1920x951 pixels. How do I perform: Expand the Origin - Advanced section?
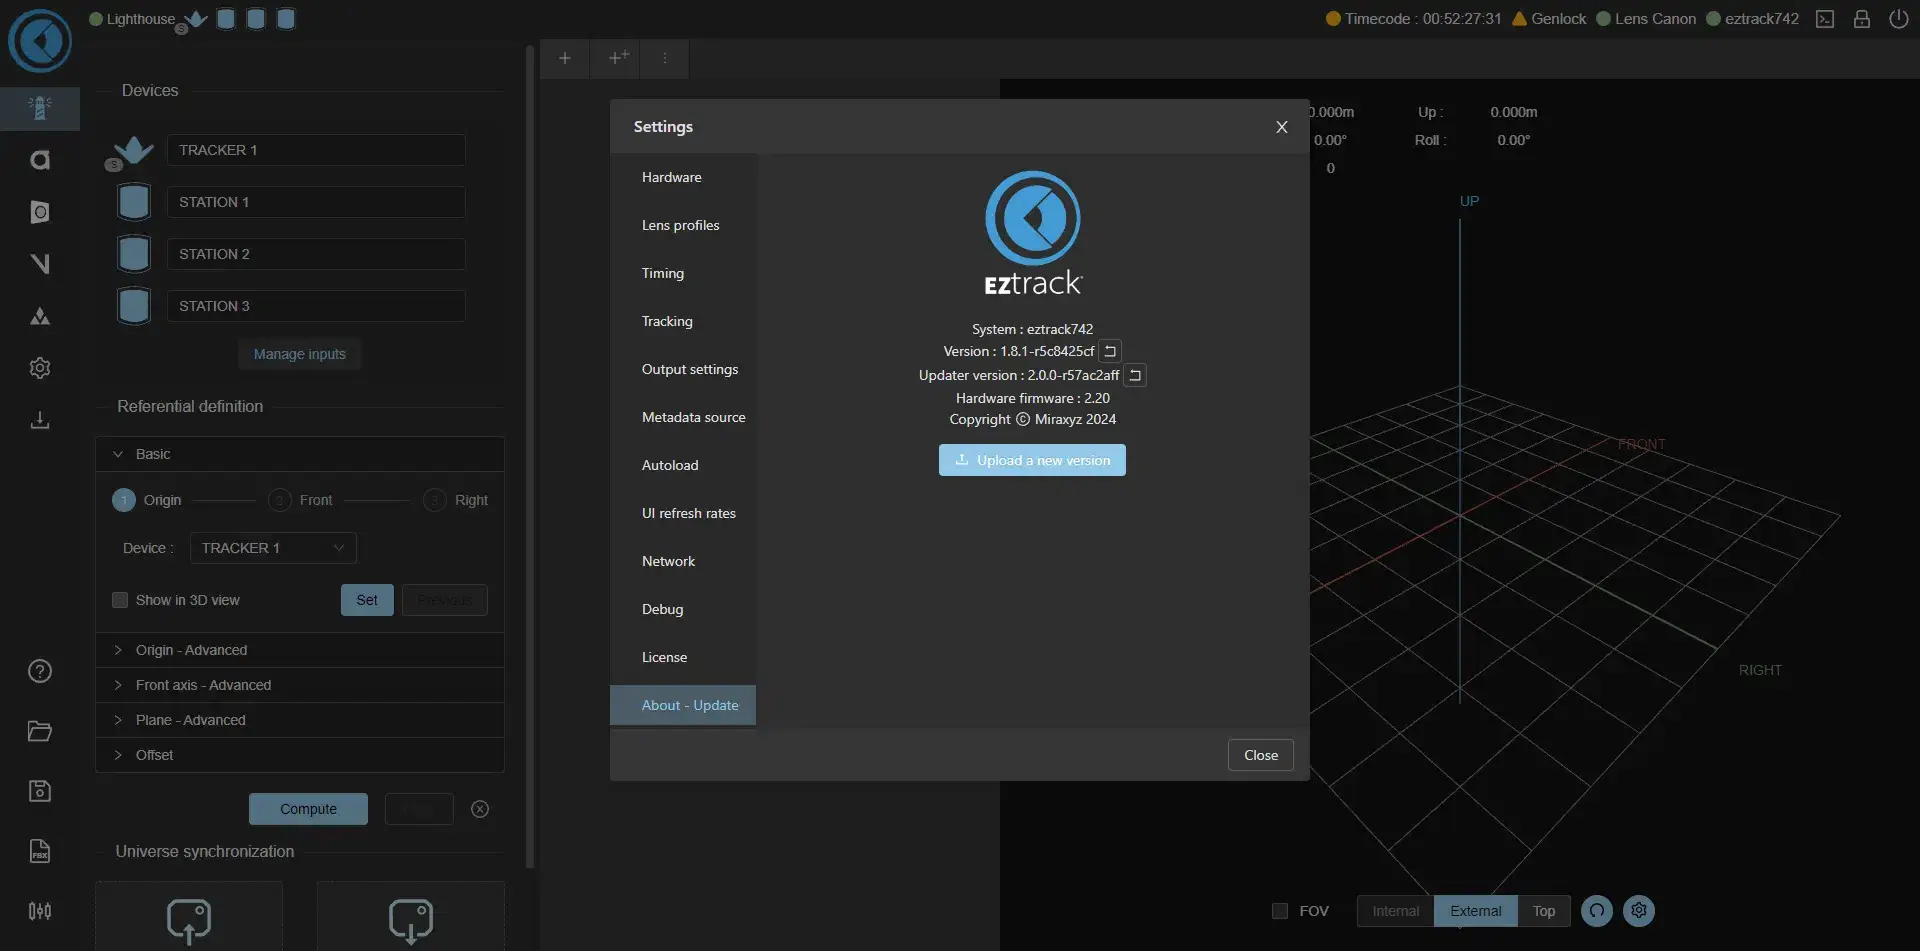coord(191,650)
